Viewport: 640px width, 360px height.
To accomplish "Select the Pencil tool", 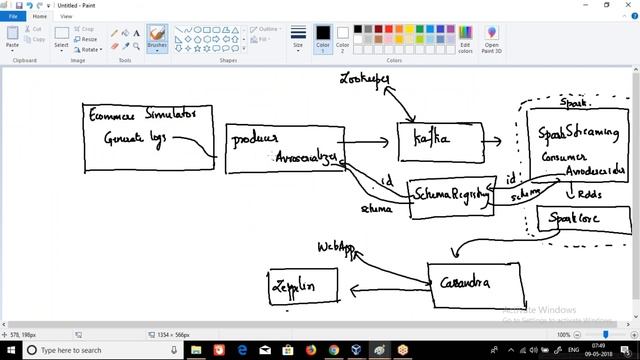I will (115, 33).
